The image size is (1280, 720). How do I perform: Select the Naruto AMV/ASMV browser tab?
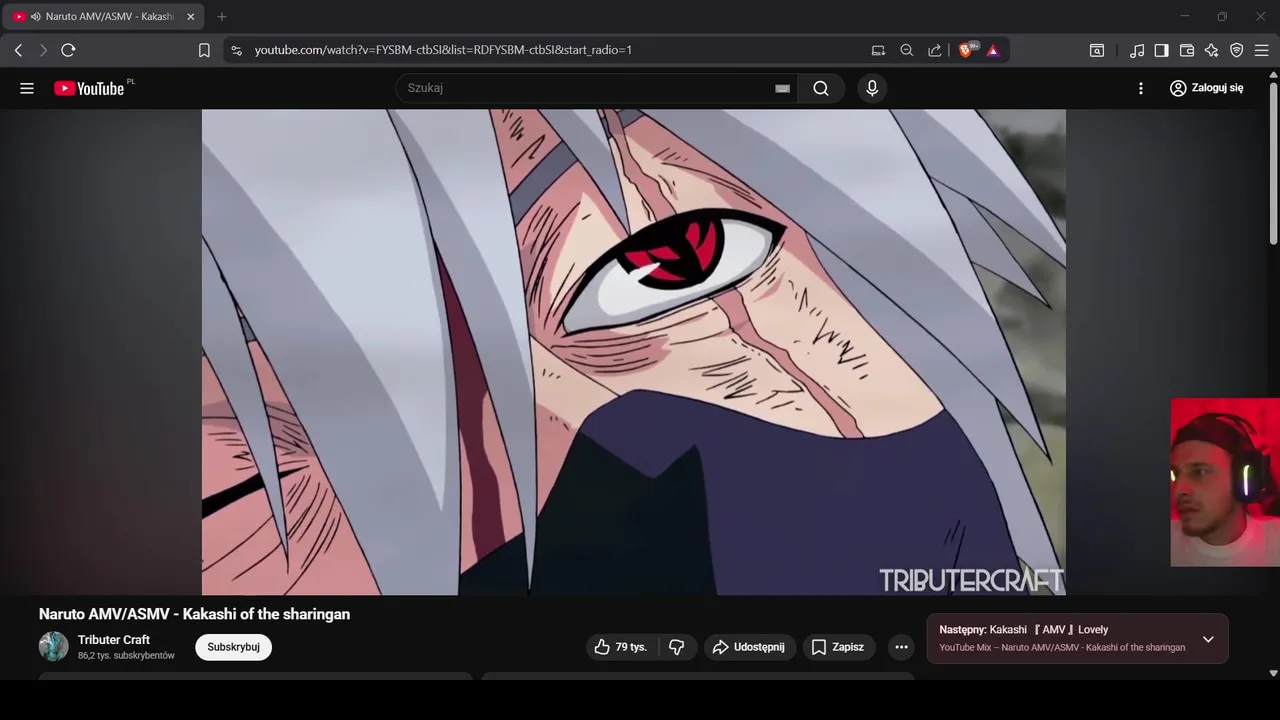[x=103, y=17]
